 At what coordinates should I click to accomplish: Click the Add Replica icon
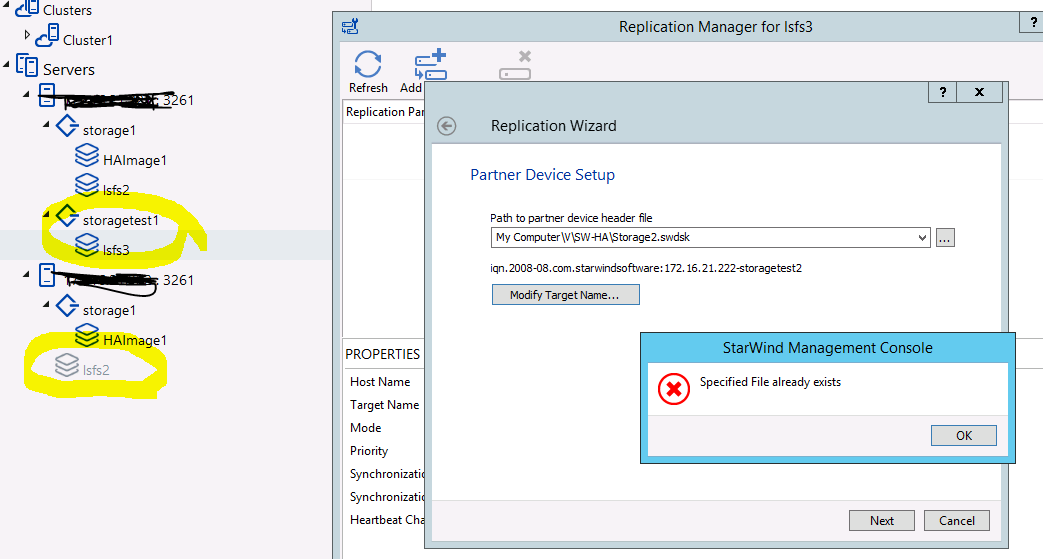tap(430, 65)
